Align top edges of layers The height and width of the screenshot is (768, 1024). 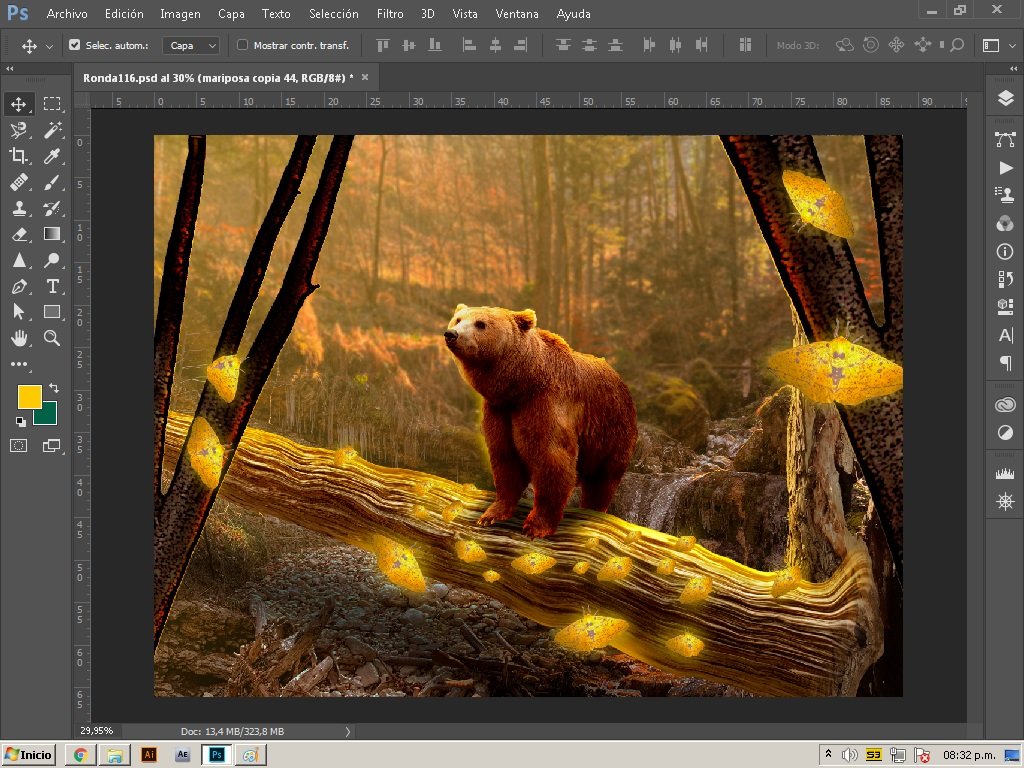coord(383,45)
